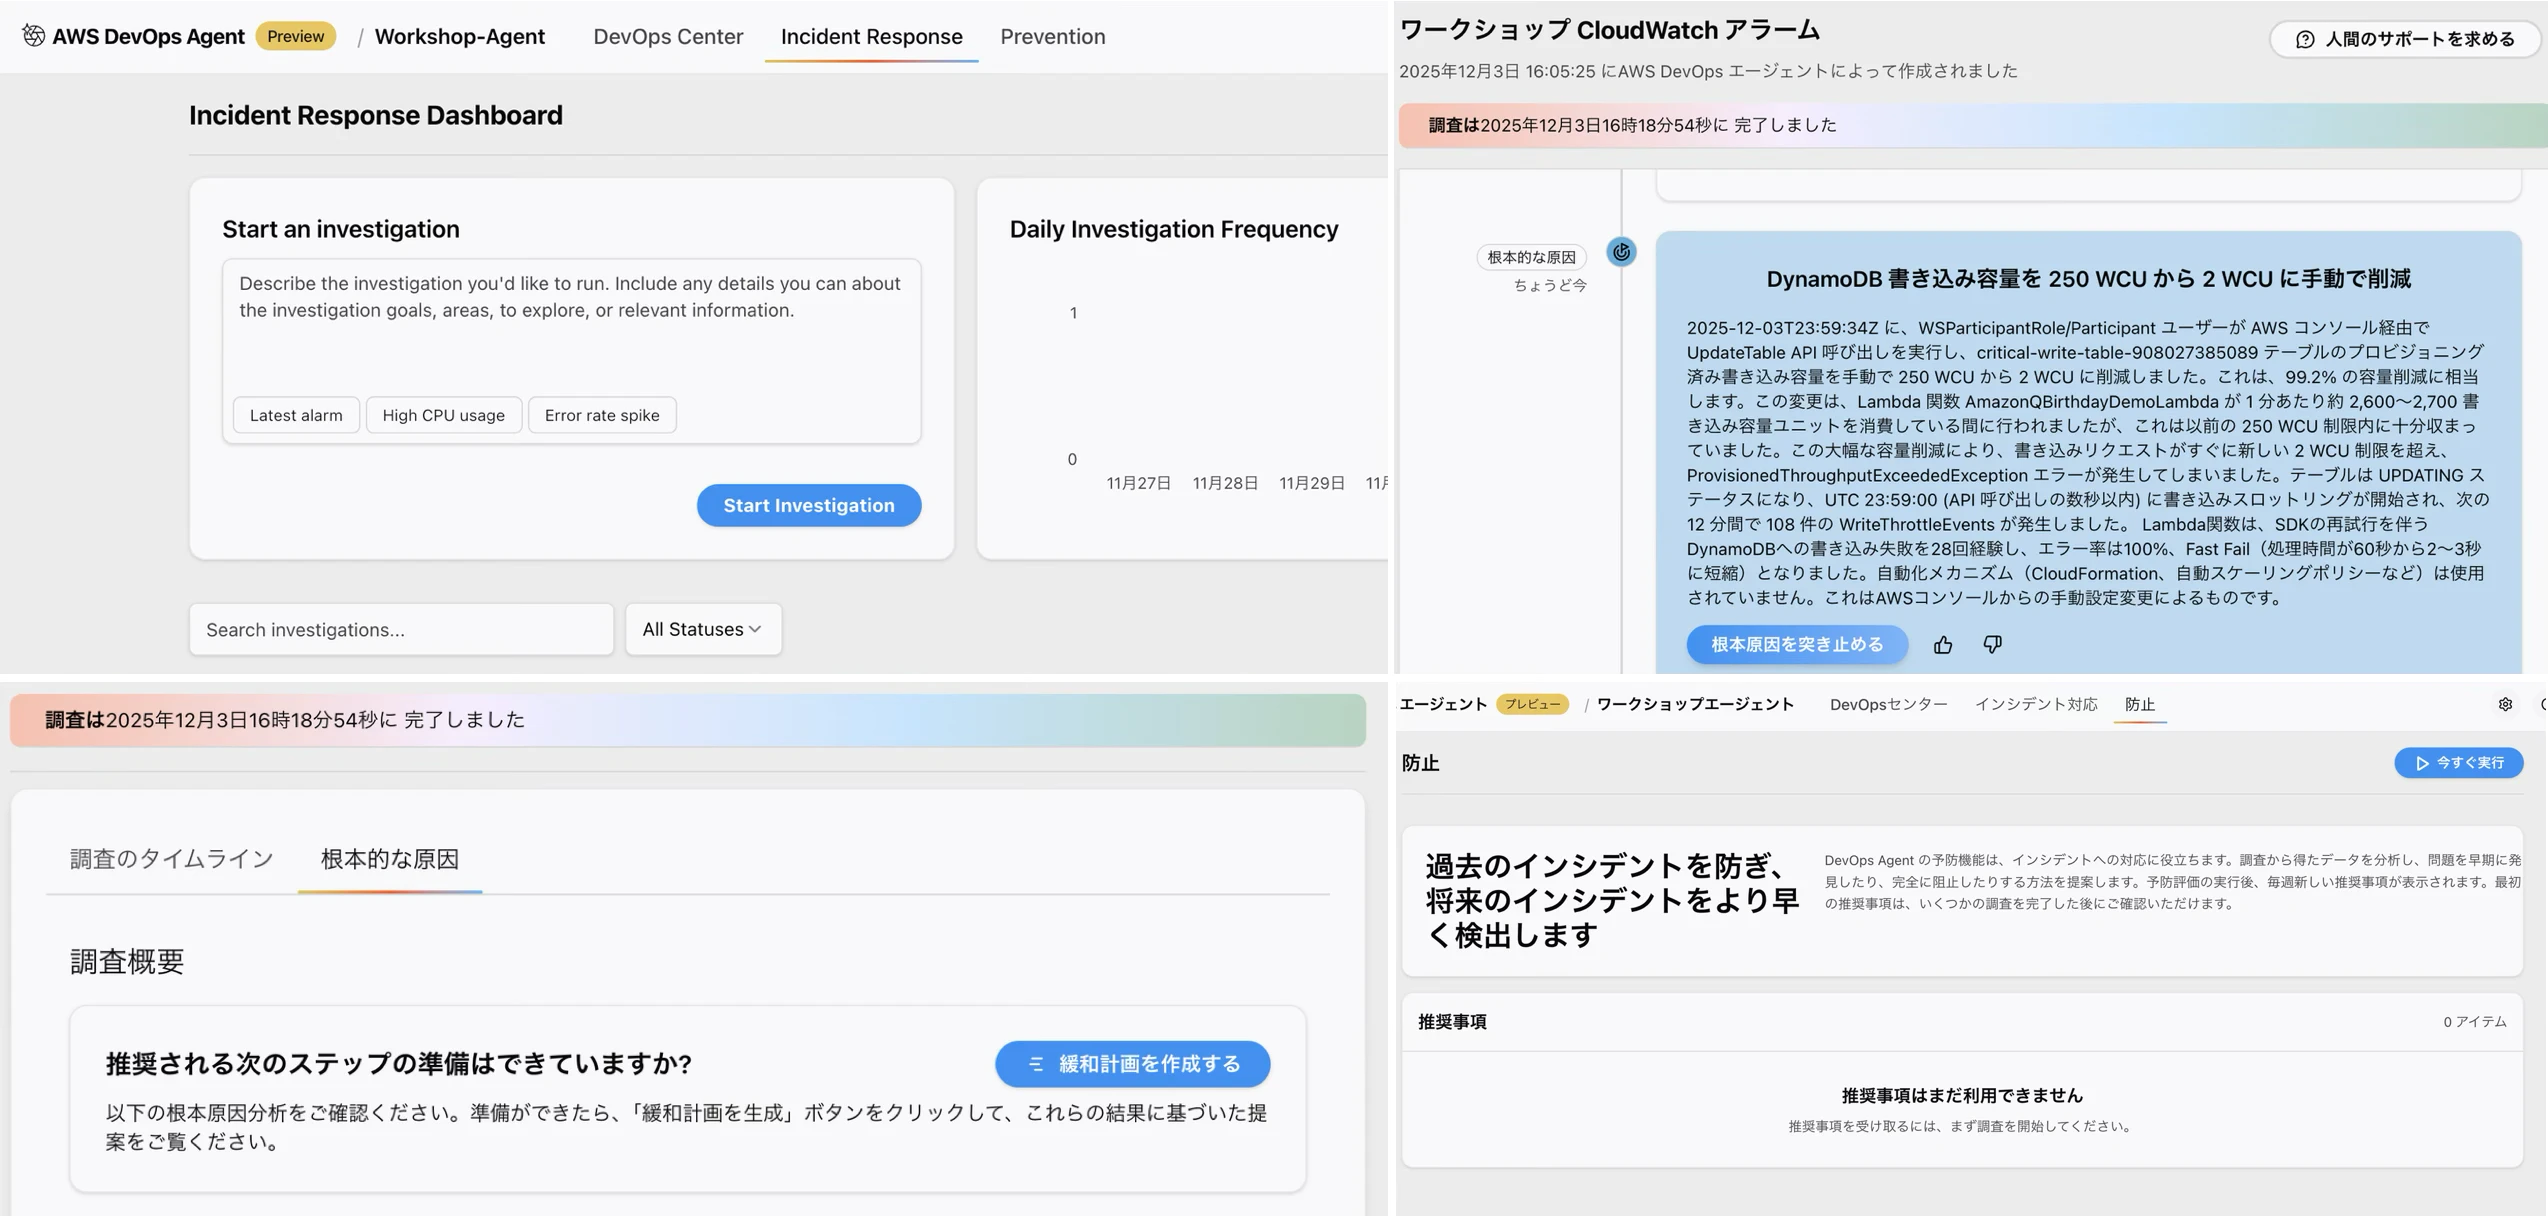
Task: Click the 11月27日 chart axis label
Action: point(1138,483)
